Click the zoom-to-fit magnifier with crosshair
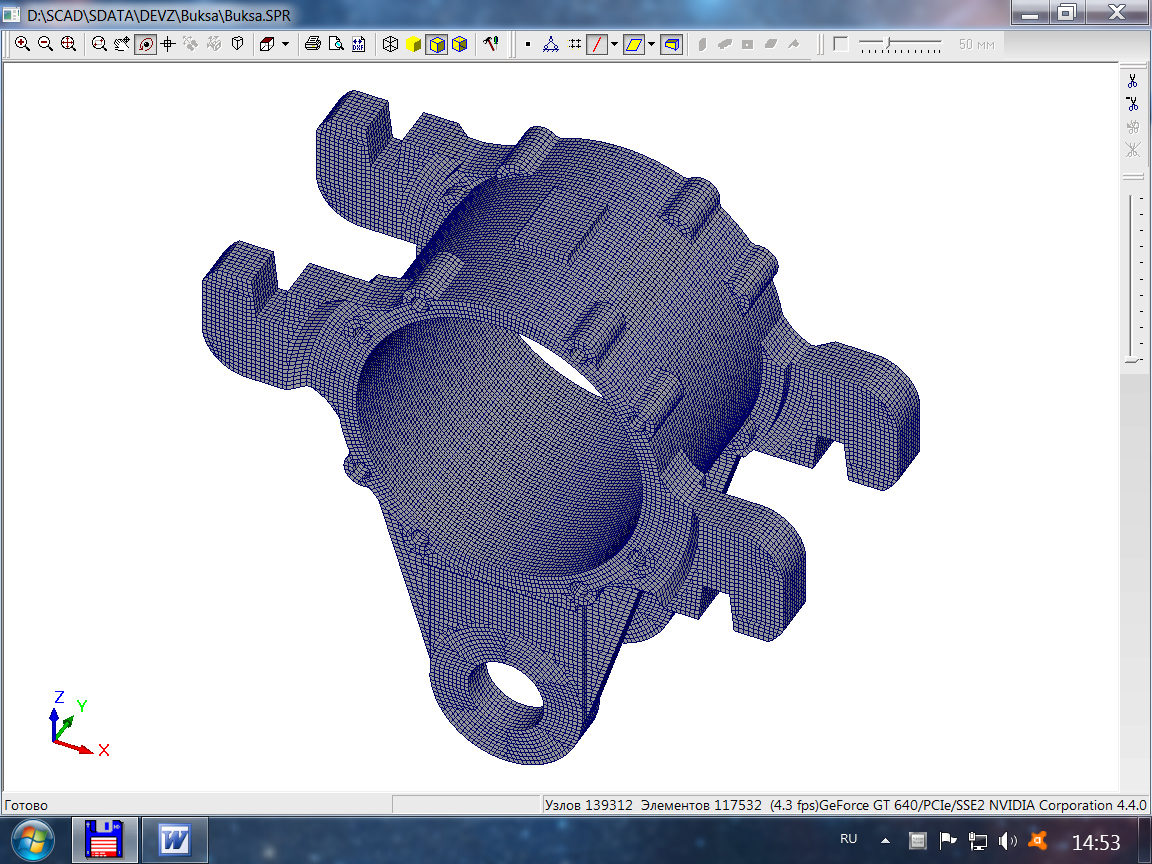Screen dimensions: 1152x864 [68, 44]
